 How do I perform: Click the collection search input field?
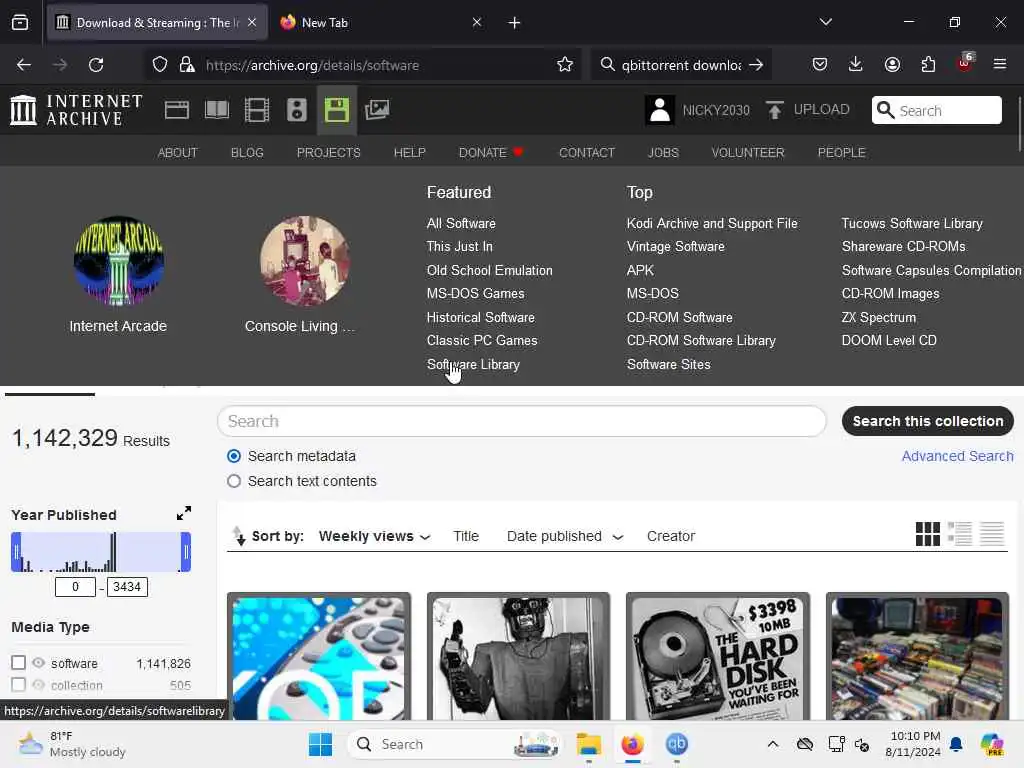click(x=521, y=421)
